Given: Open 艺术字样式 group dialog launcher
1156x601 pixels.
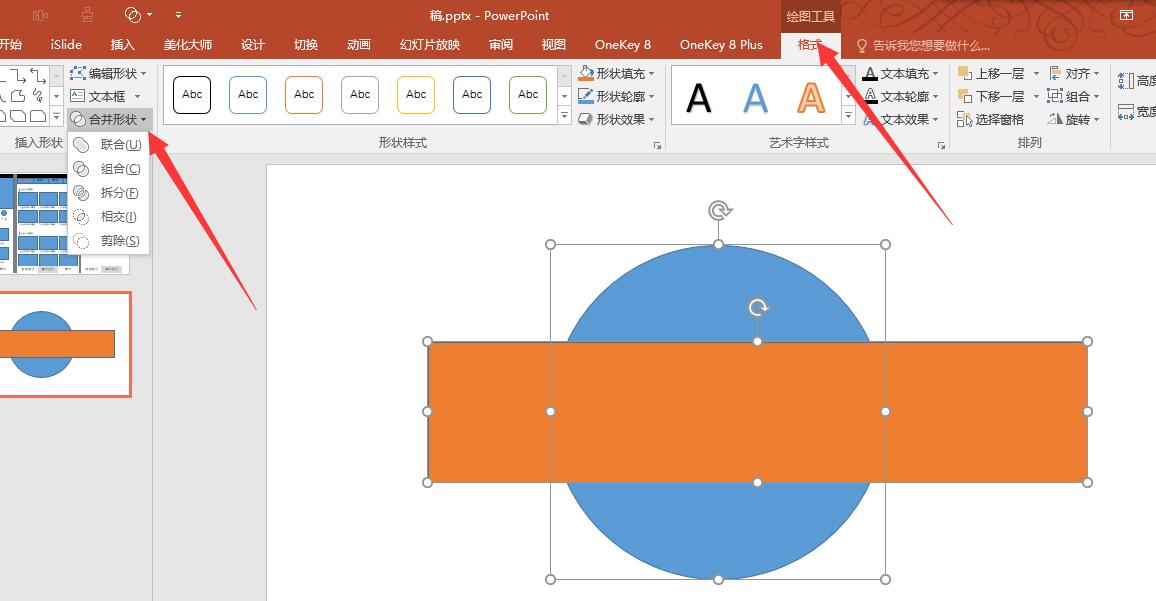Looking at the screenshot, I should [941, 146].
